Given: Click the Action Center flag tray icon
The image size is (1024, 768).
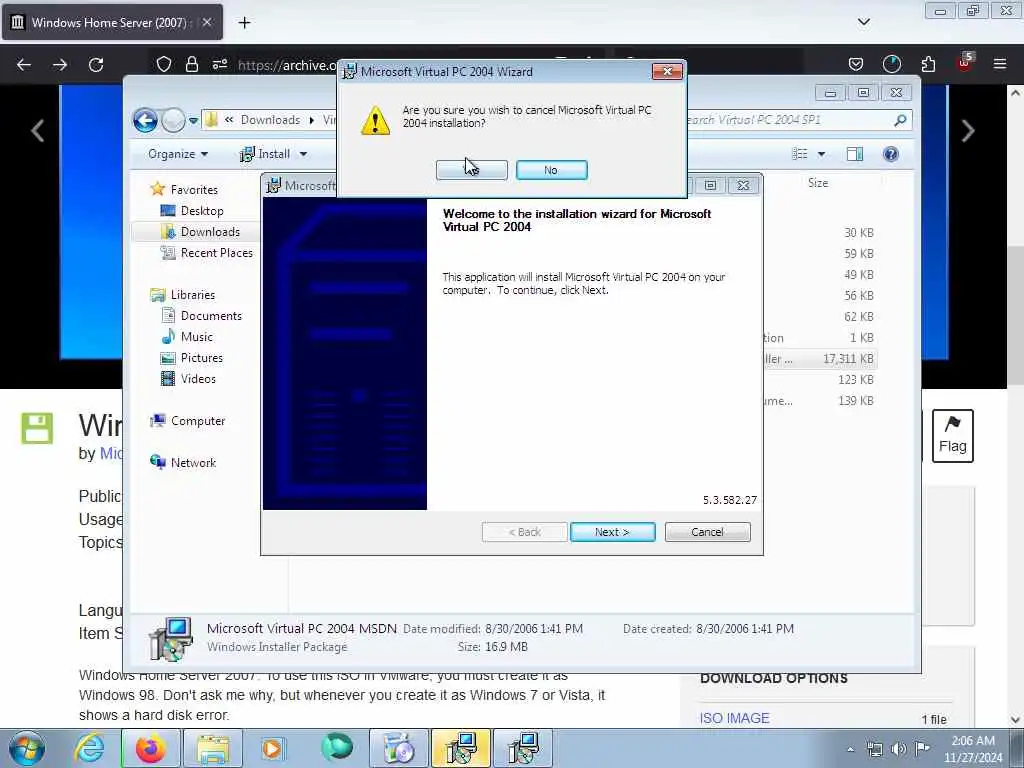Looking at the screenshot, I should [921, 748].
